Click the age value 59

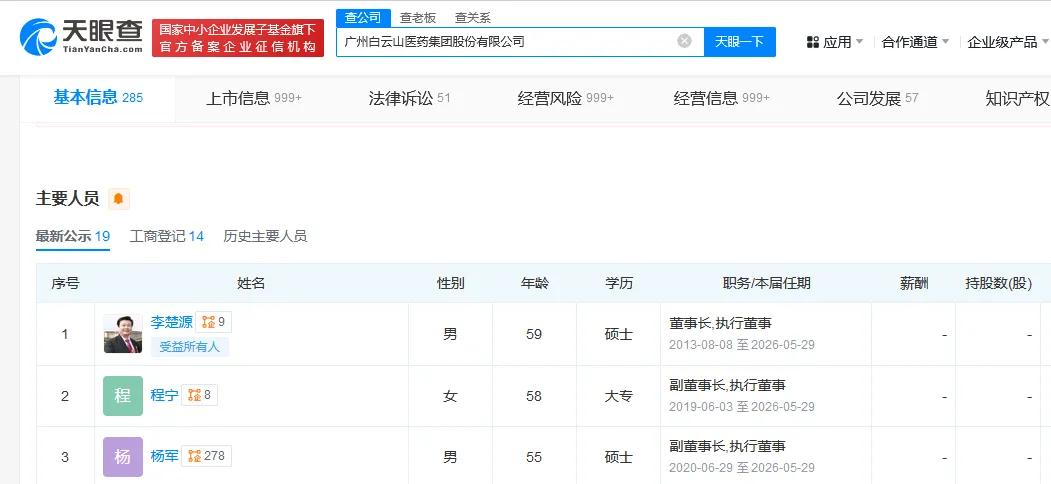[x=534, y=334]
